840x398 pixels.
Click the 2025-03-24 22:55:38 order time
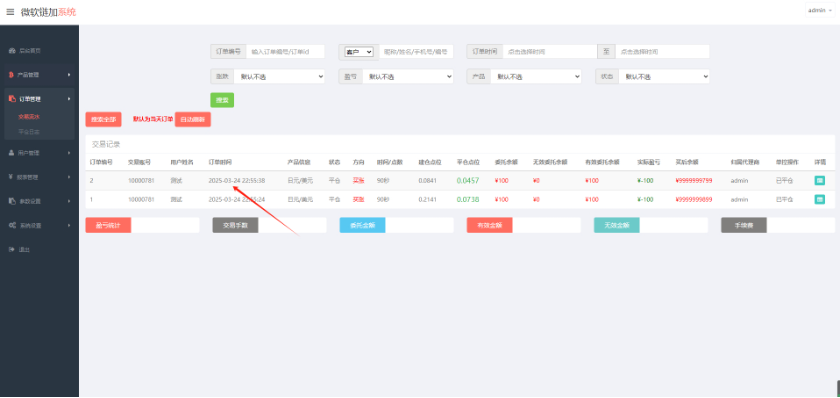pyautogui.click(x=237, y=181)
